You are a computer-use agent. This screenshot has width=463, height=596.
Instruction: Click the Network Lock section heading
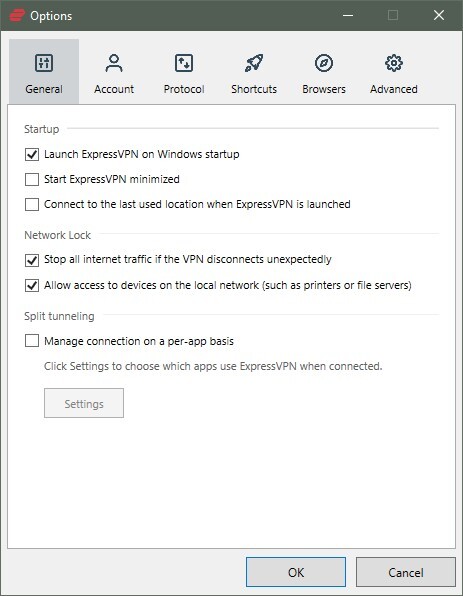[58, 235]
